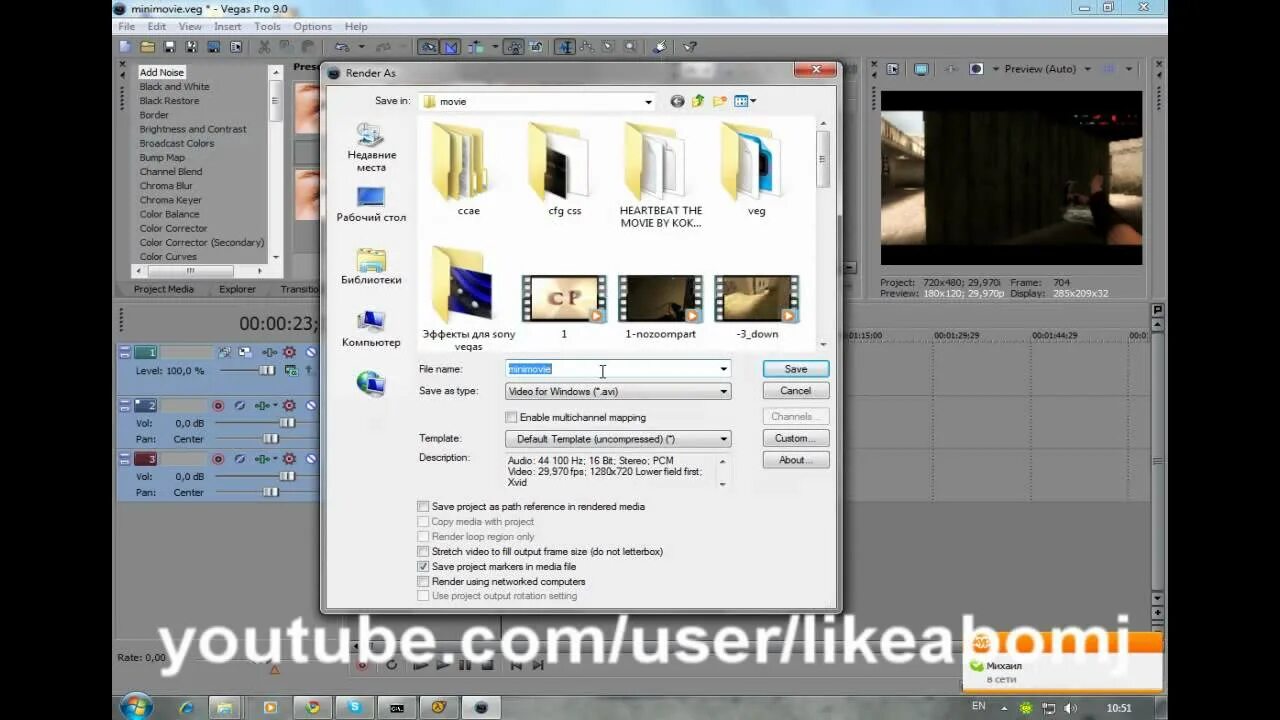Screen dimensions: 1280x720
Task: Open the Undo history dropdown arrow
Action: click(362, 46)
